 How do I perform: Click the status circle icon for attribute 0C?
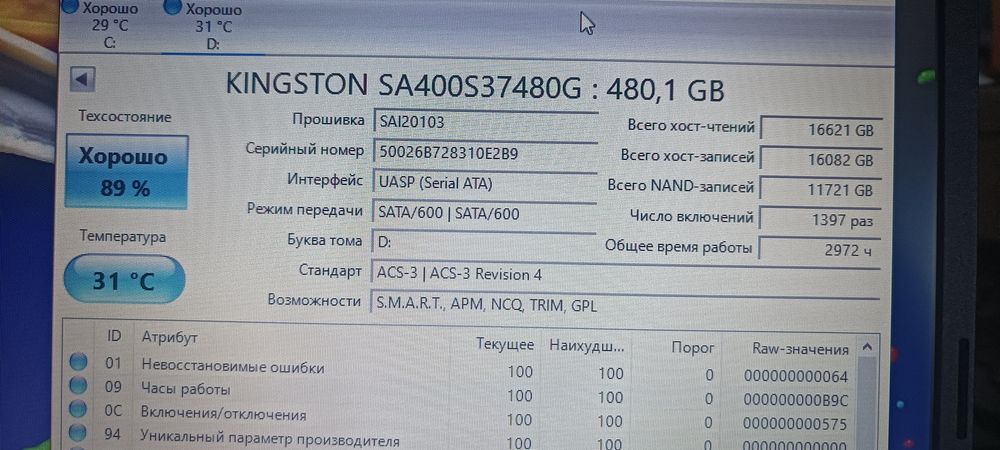pyautogui.click(x=78, y=409)
